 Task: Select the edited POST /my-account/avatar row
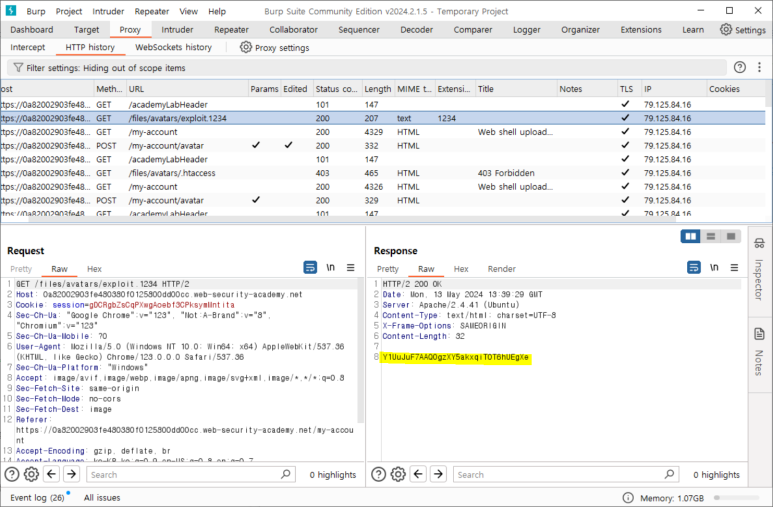(x=383, y=145)
